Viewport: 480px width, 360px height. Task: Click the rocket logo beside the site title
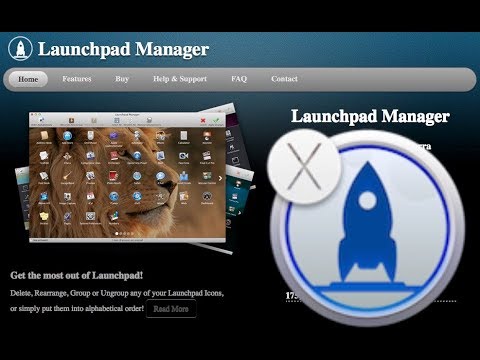coord(20,49)
